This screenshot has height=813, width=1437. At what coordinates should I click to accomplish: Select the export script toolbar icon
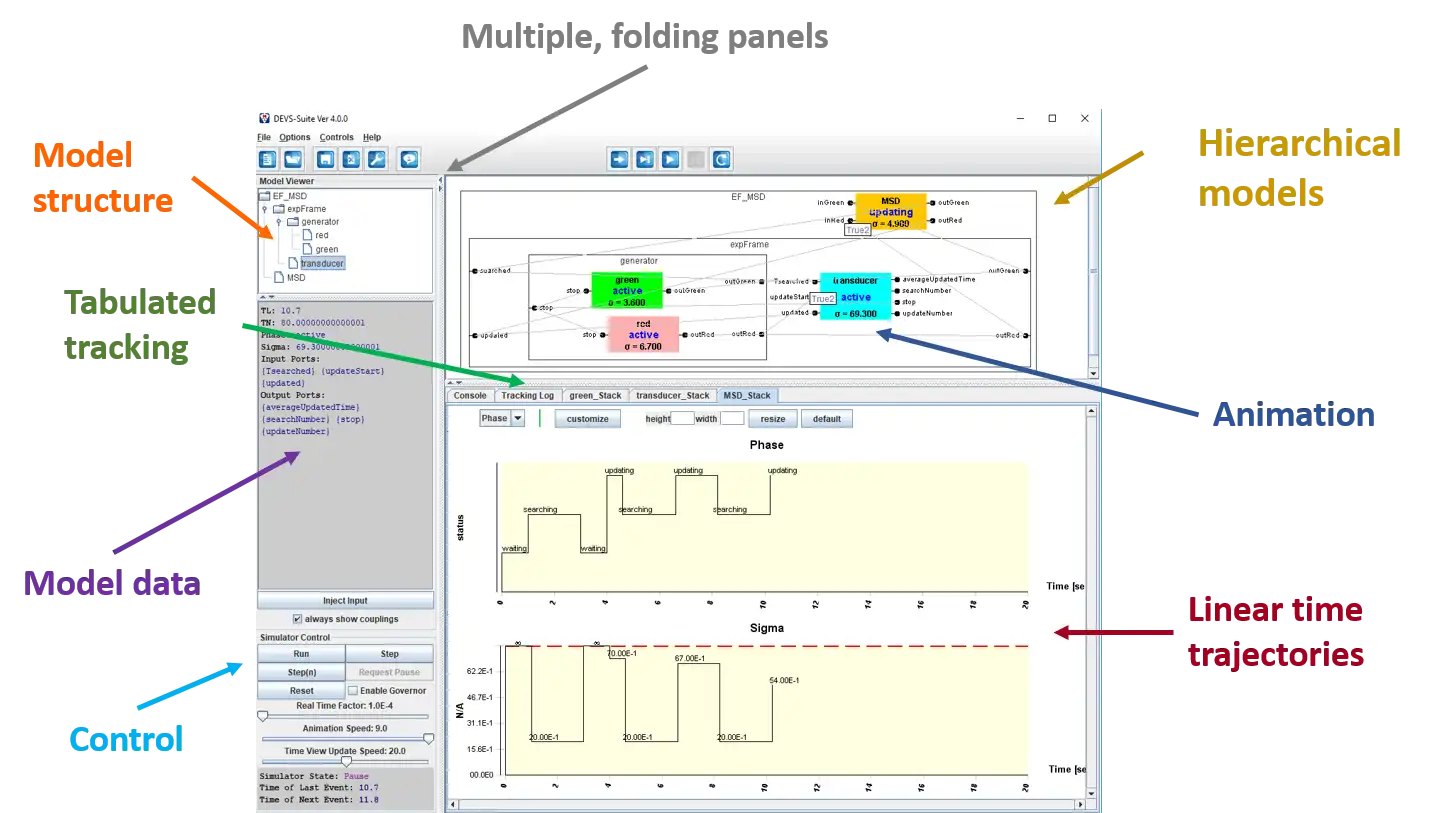pos(349,159)
